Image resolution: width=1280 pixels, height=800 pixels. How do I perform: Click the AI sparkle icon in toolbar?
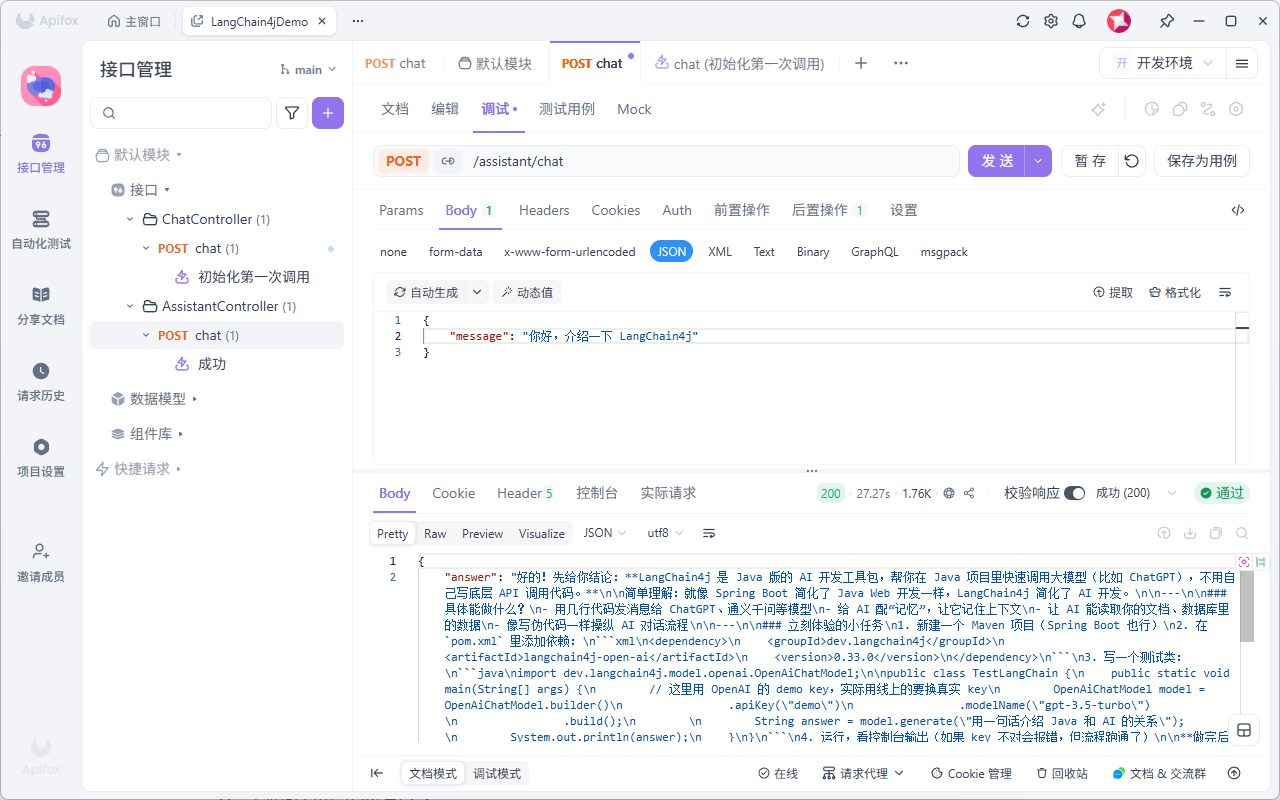1098,109
